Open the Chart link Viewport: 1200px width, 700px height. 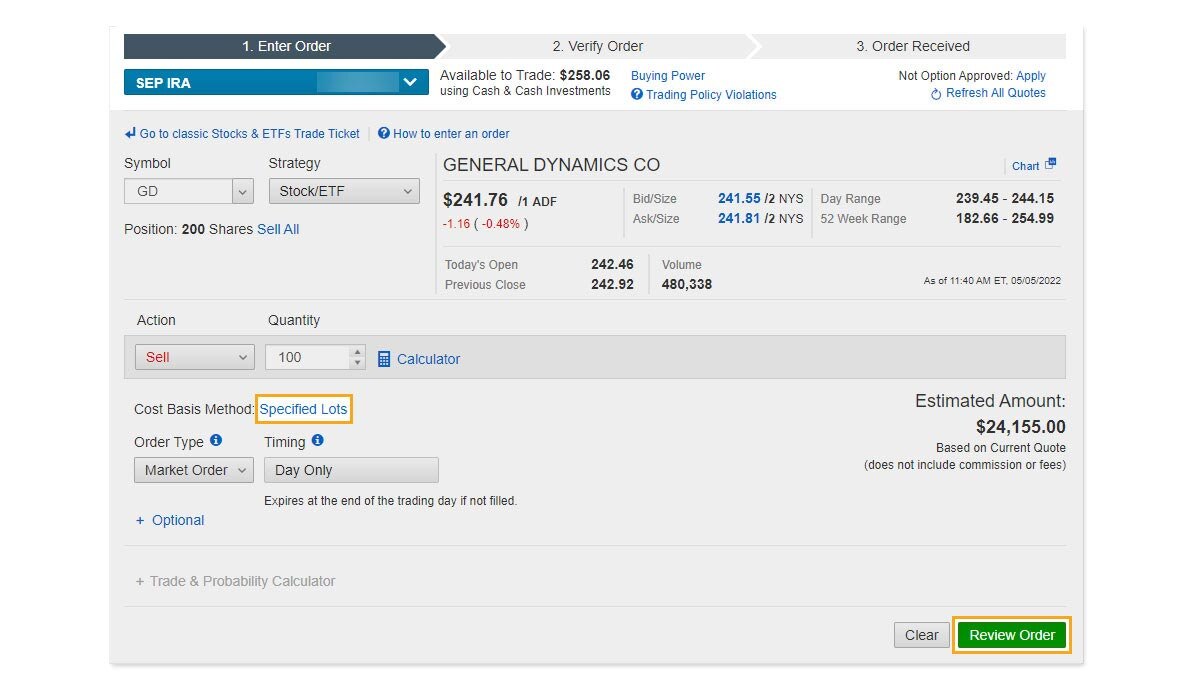[1026, 166]
